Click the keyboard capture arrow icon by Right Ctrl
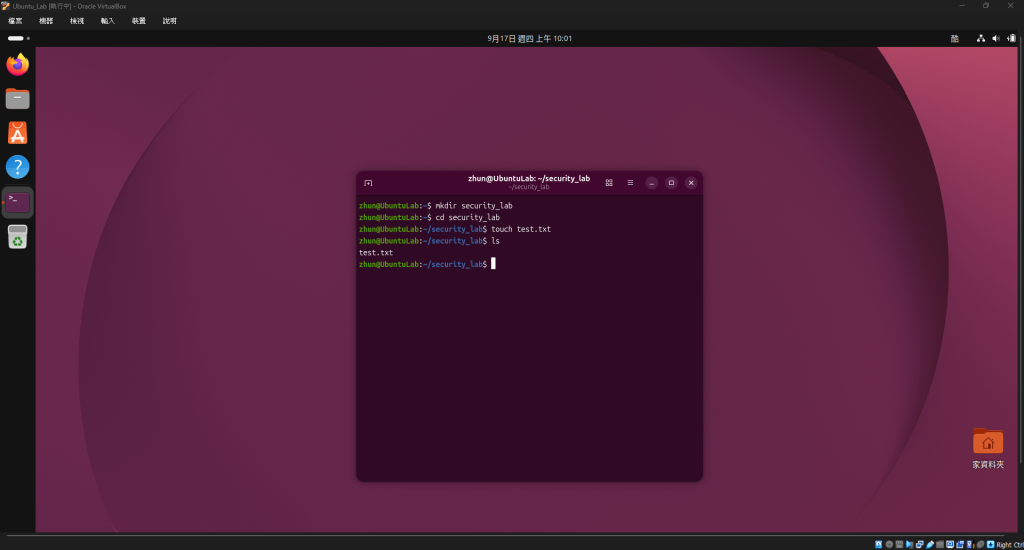Screen dimensions: 1024x550 coord(991,544)
